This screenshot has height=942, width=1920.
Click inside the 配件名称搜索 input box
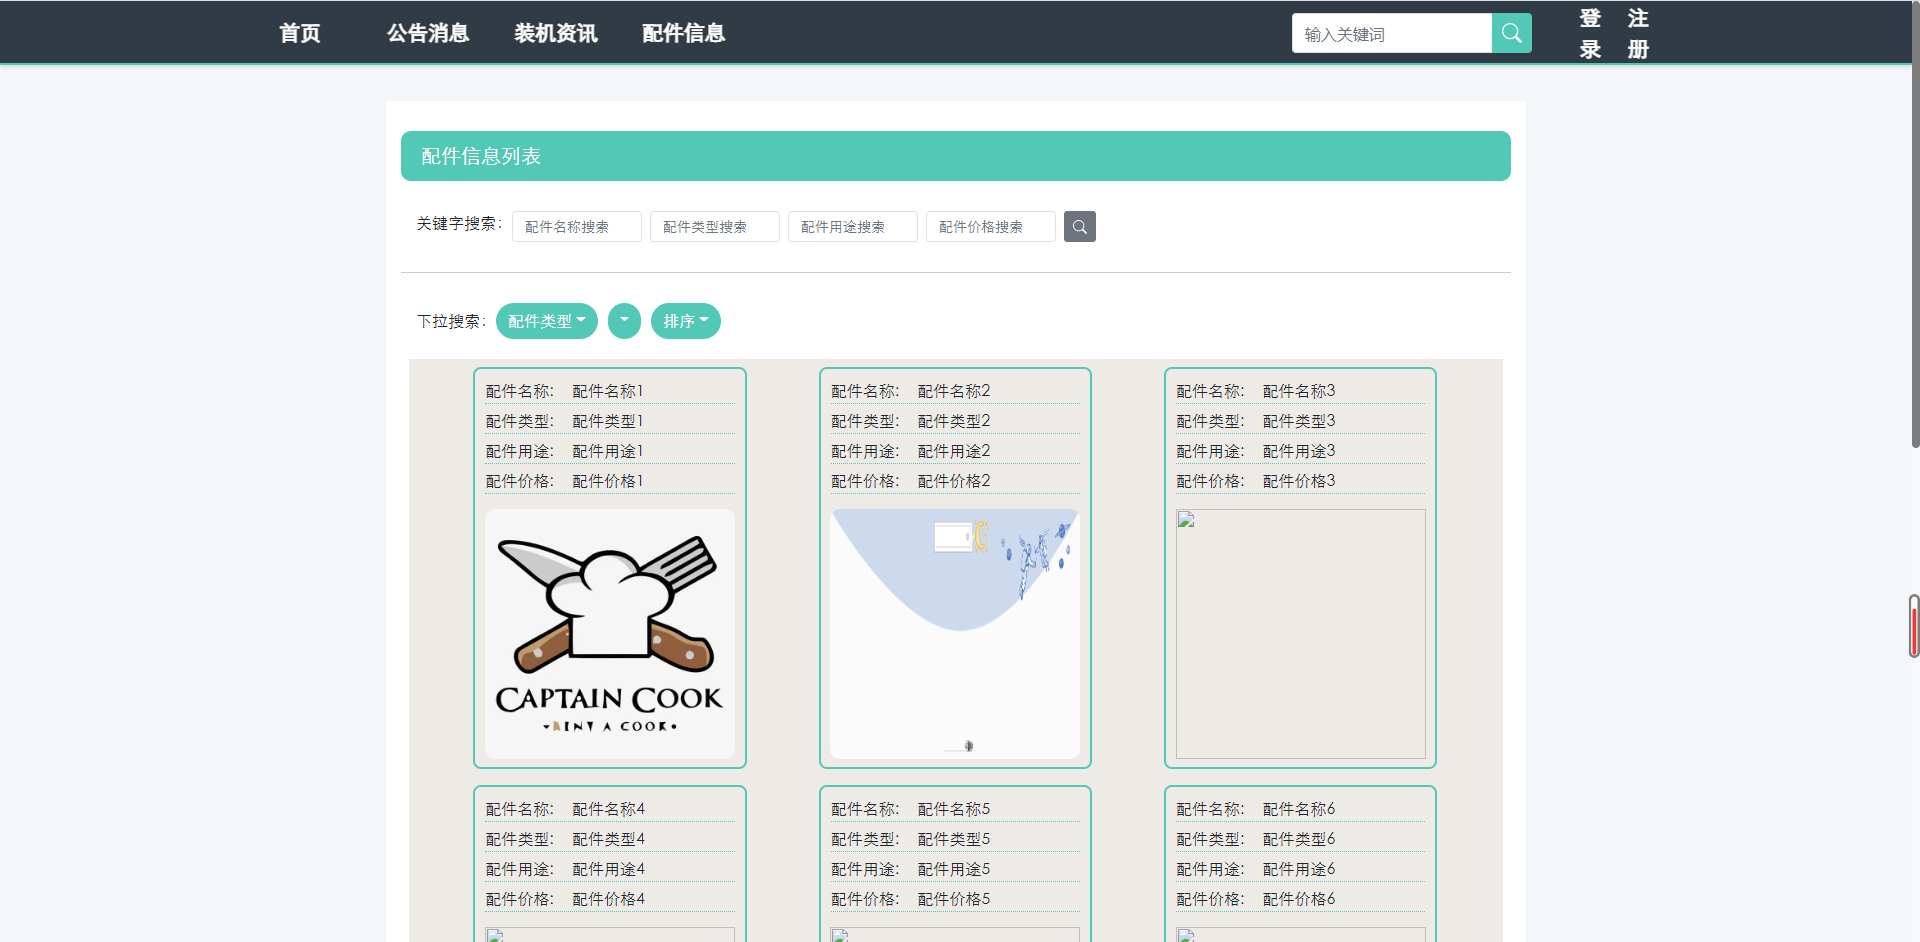576,226
